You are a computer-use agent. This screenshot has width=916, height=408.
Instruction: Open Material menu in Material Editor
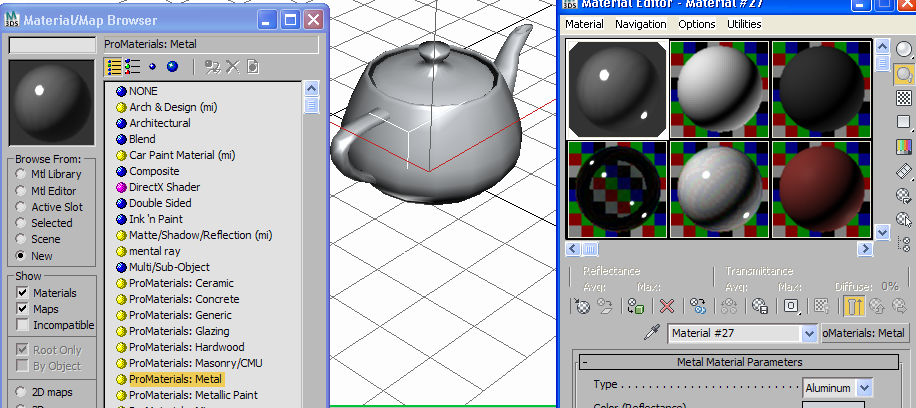coord(584,24)
